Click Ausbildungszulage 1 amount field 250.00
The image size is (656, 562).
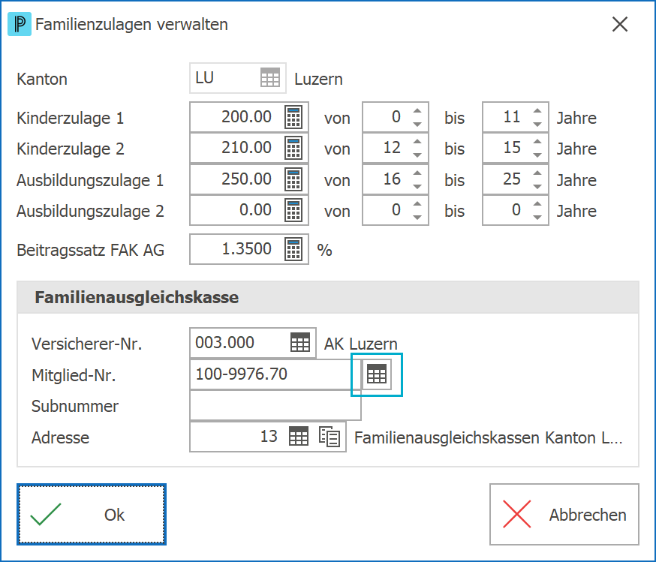[x=249, y=180]
